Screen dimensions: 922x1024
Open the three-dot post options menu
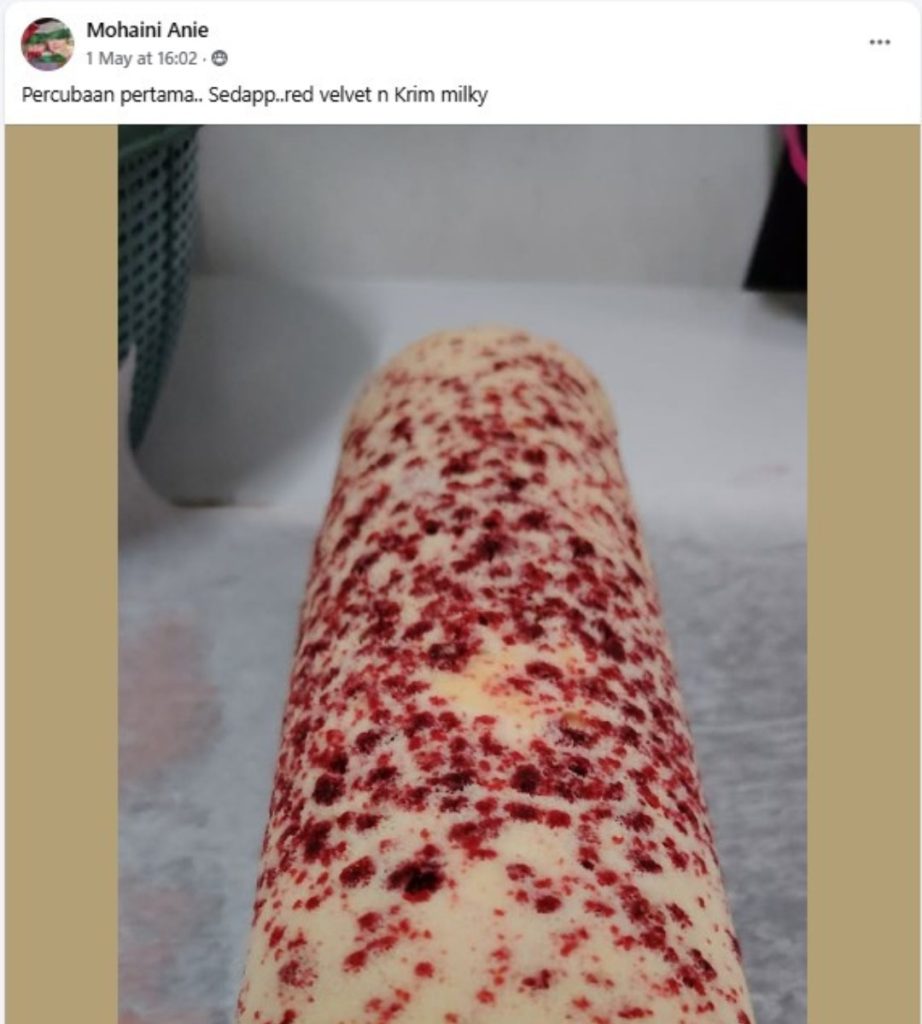click(x=880, y=42)
